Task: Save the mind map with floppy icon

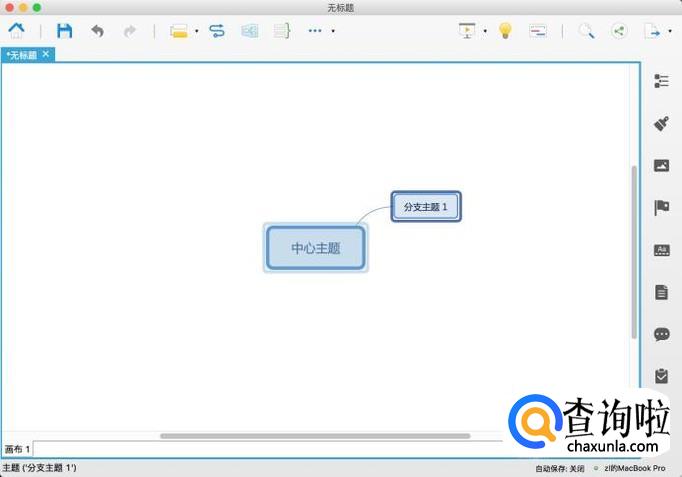Action: point(64,31)
